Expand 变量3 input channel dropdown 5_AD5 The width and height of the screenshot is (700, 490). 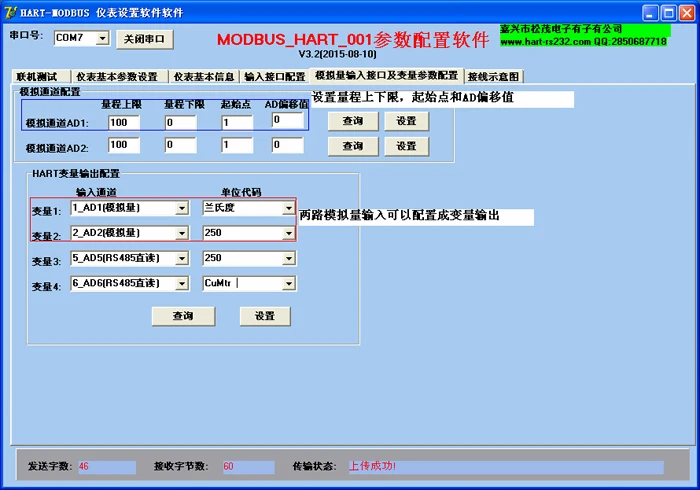(x=182, y=258)
